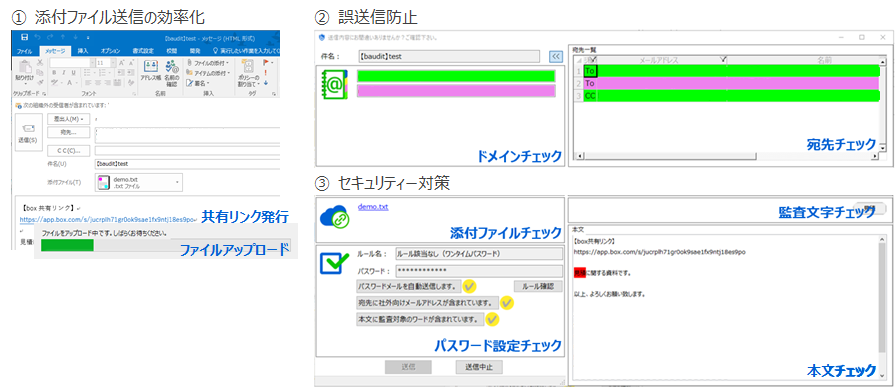Toggle check beside 本文に監査対象のワード message
This screenshot has height=388, width=895.
[492, 319]
